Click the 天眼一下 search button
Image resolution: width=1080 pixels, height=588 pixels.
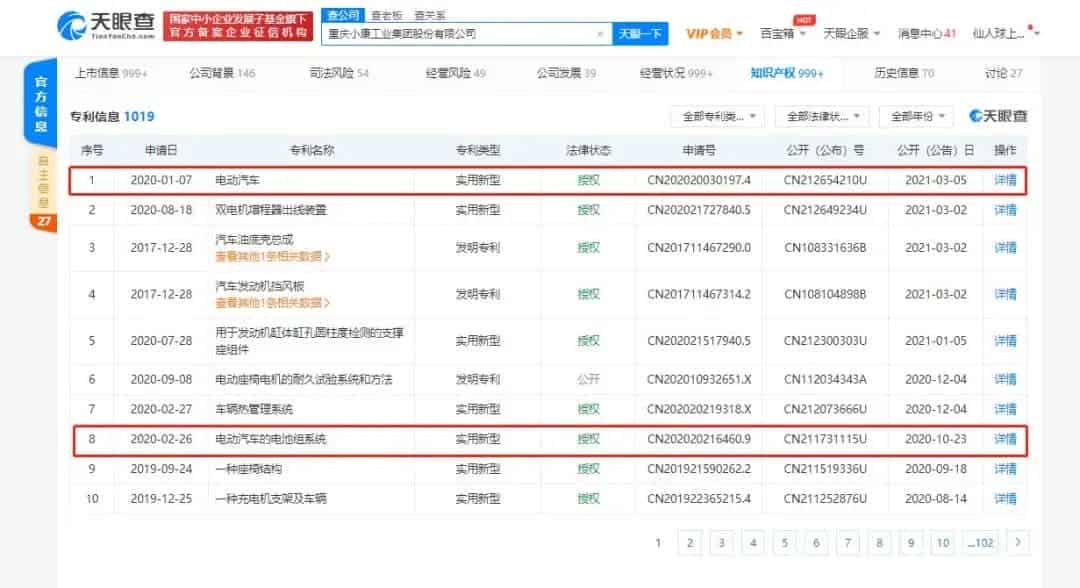[640, 34]
